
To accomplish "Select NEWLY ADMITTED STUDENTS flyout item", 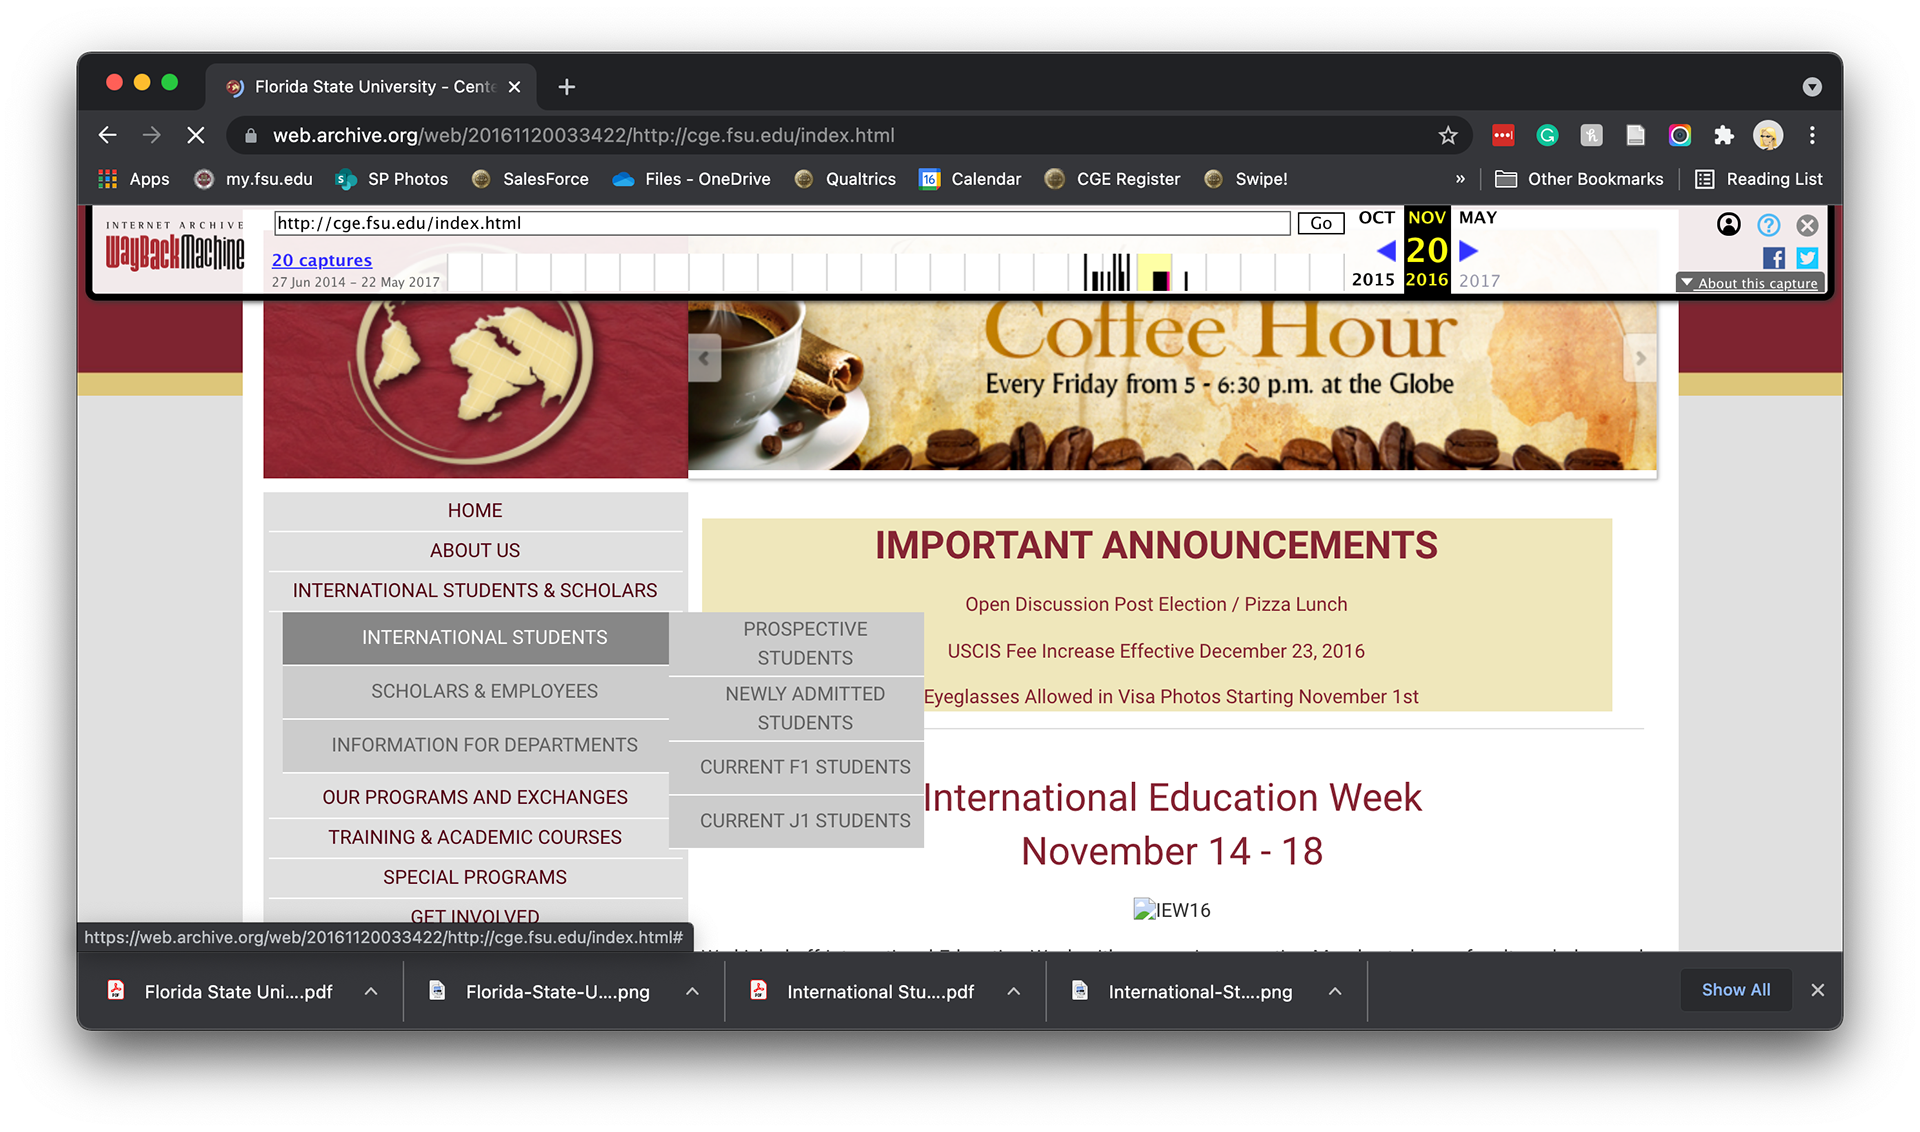I will coord(796,709).
